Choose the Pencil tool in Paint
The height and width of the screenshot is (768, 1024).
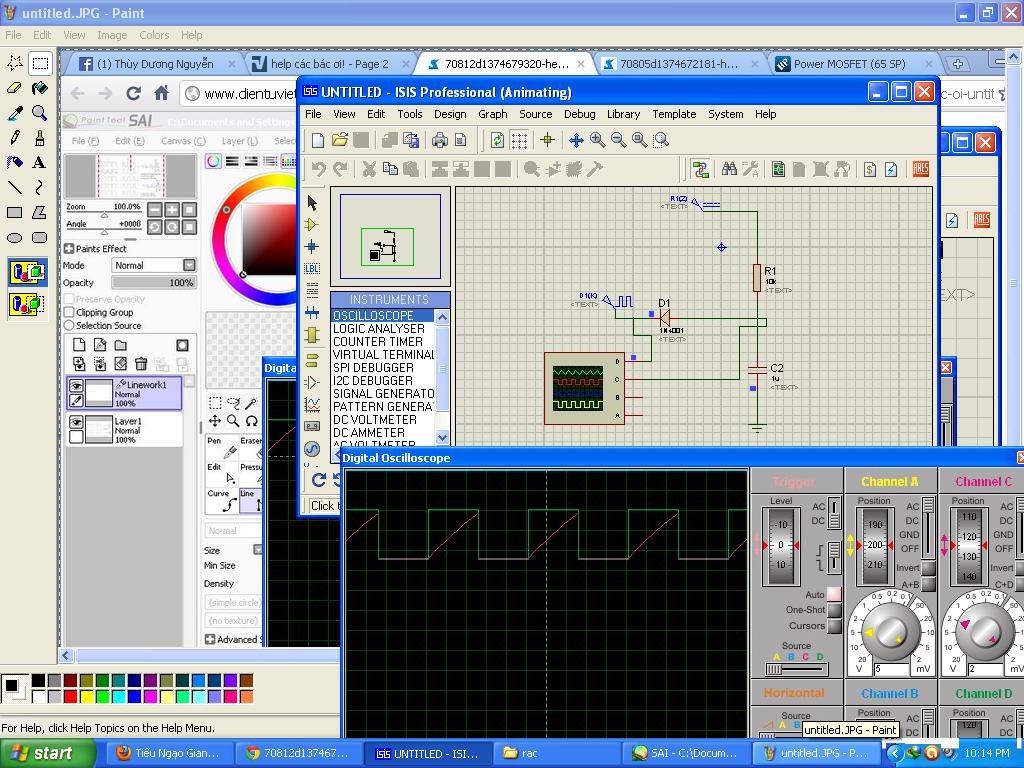coord(14,138)
